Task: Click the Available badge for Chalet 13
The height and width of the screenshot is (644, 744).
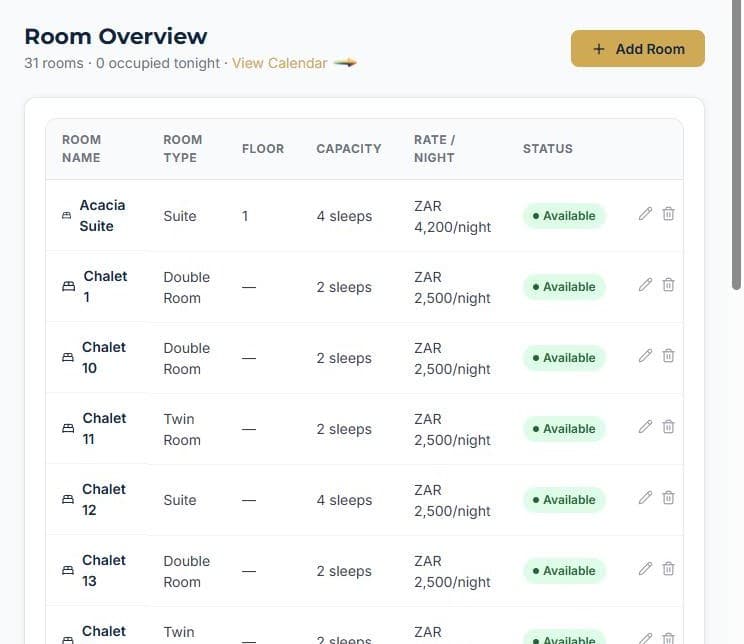Action: click(564, 571)
